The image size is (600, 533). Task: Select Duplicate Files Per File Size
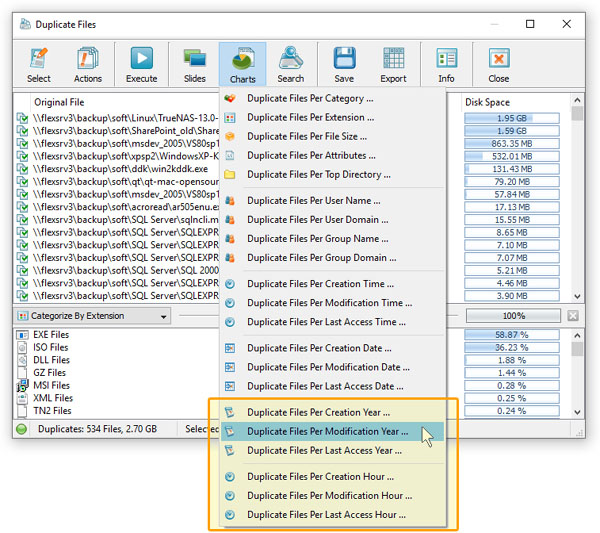point(332,137)
